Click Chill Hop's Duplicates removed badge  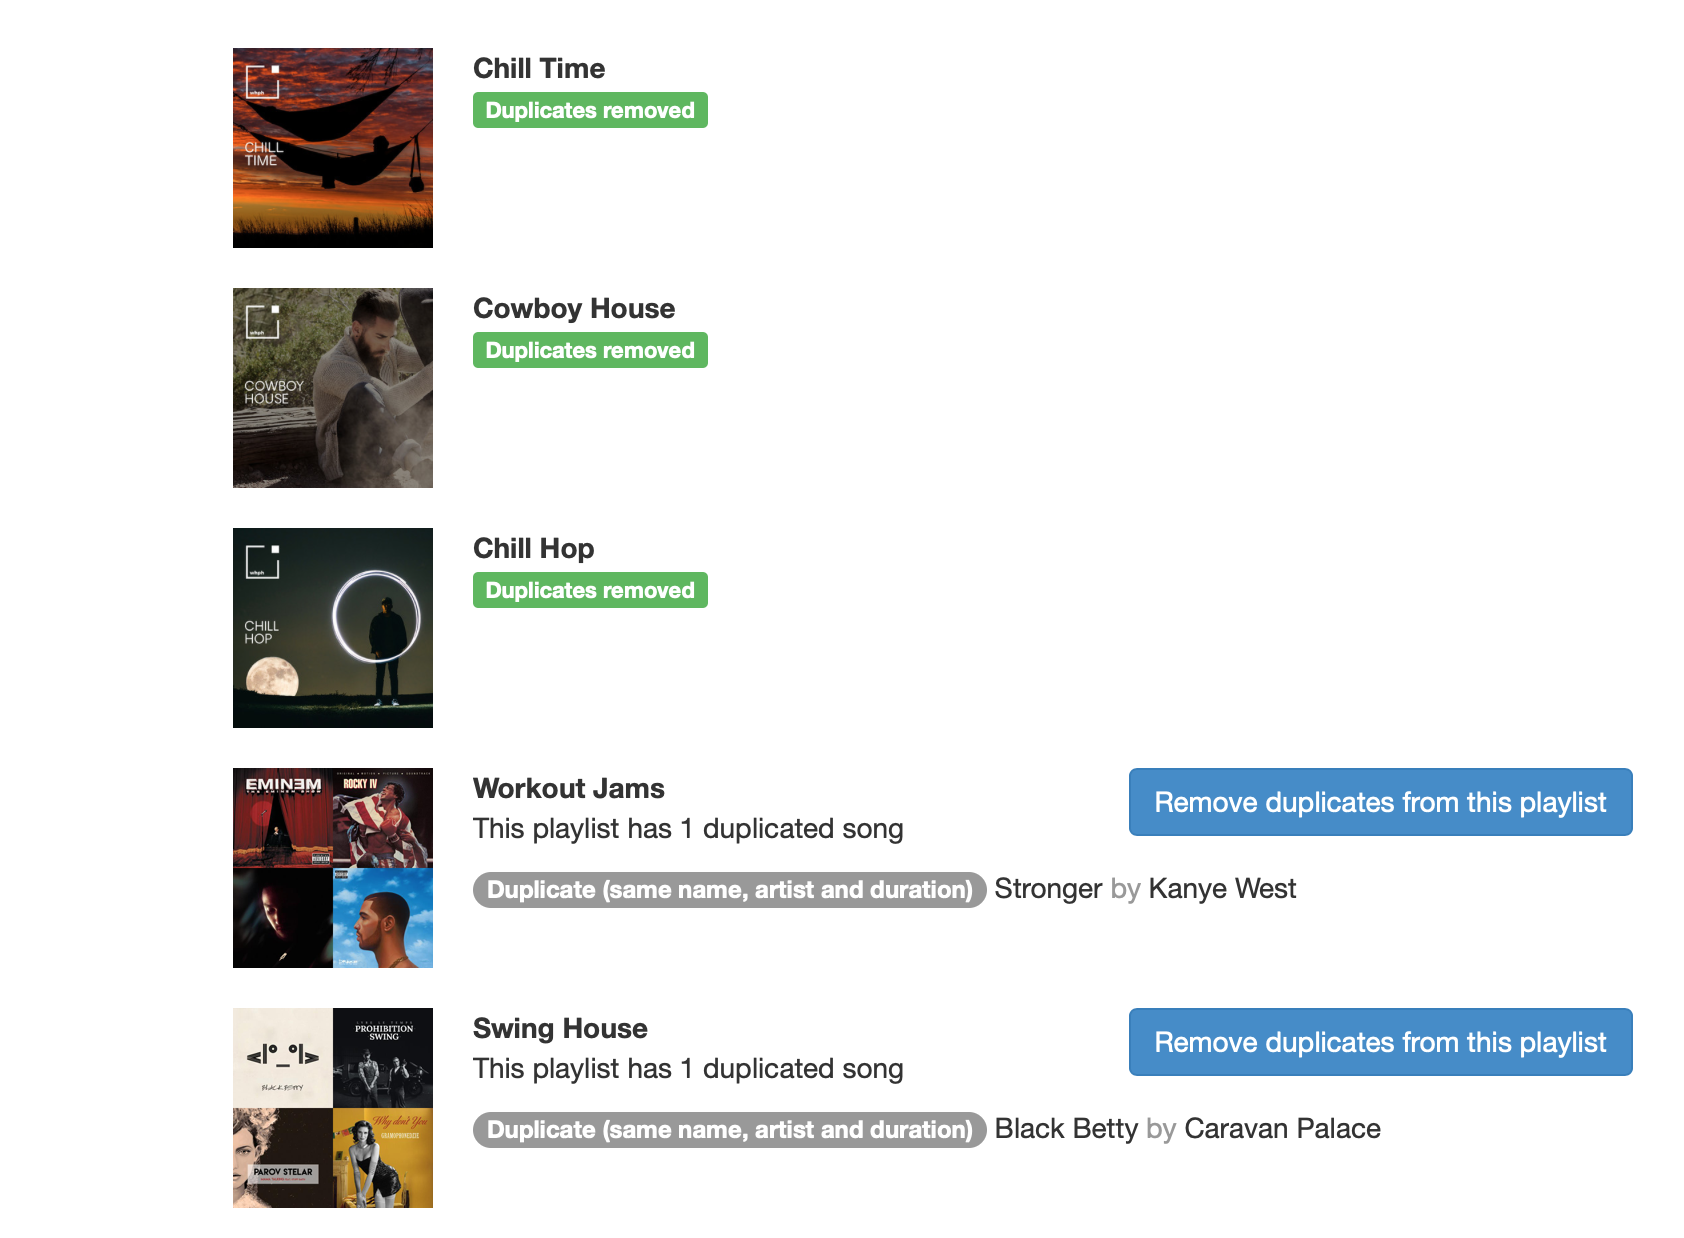point(590,590)
